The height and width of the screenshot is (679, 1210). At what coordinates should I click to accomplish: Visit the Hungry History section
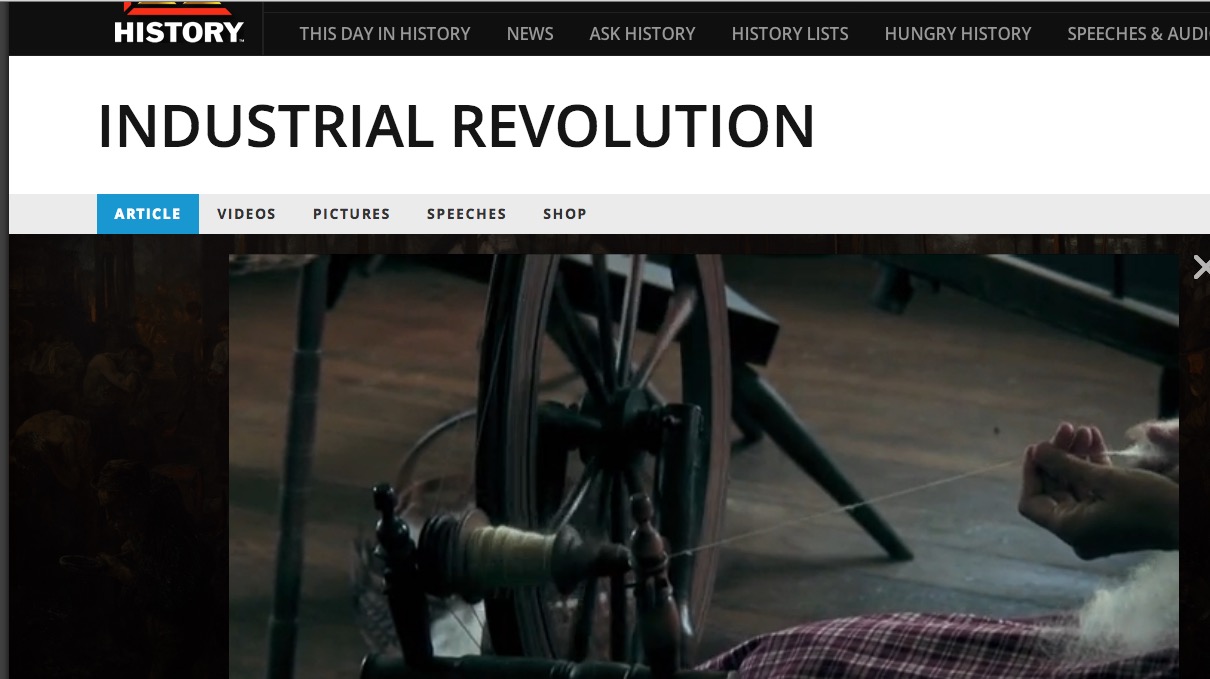click(958, 33)
